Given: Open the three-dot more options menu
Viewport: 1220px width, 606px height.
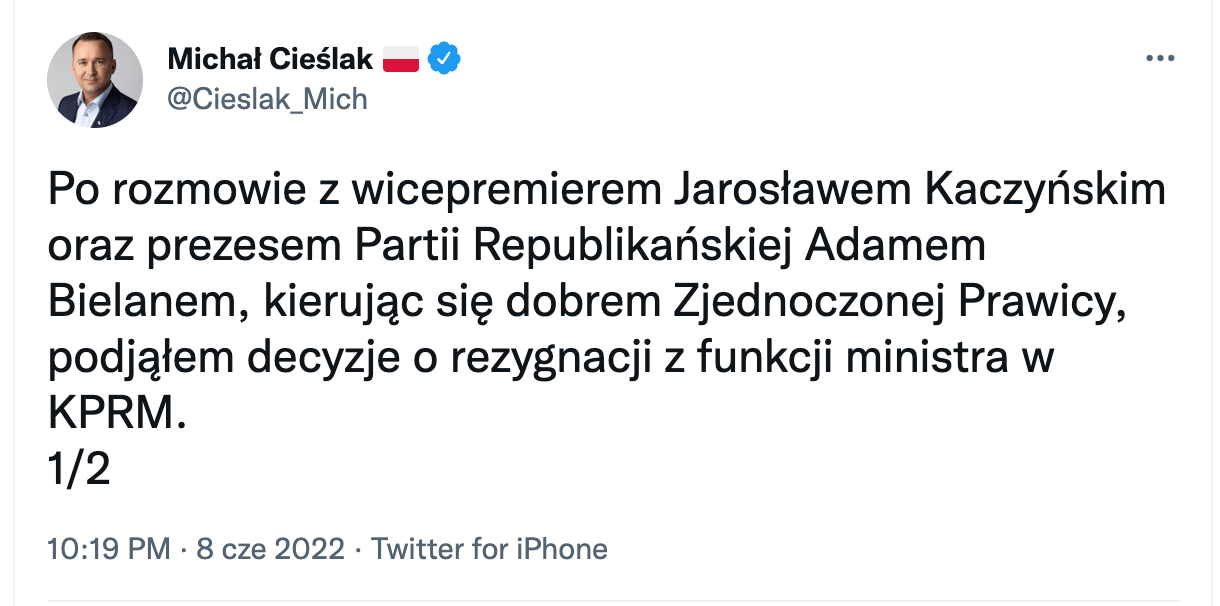Looking at the screenshot, I should click(x=1160, y=58).
